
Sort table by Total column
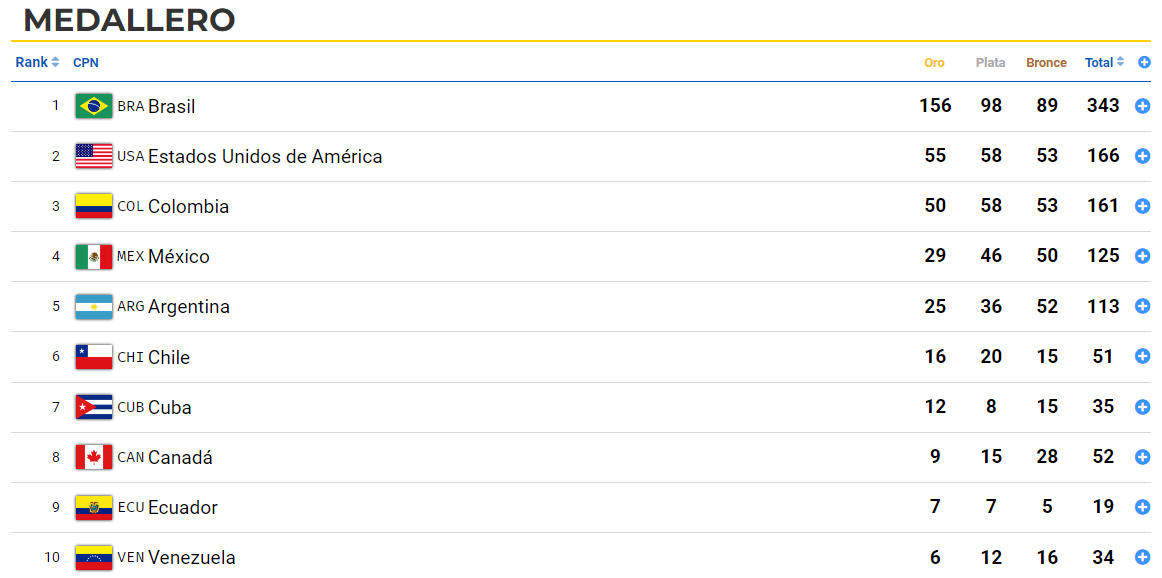pos(1104,63)
